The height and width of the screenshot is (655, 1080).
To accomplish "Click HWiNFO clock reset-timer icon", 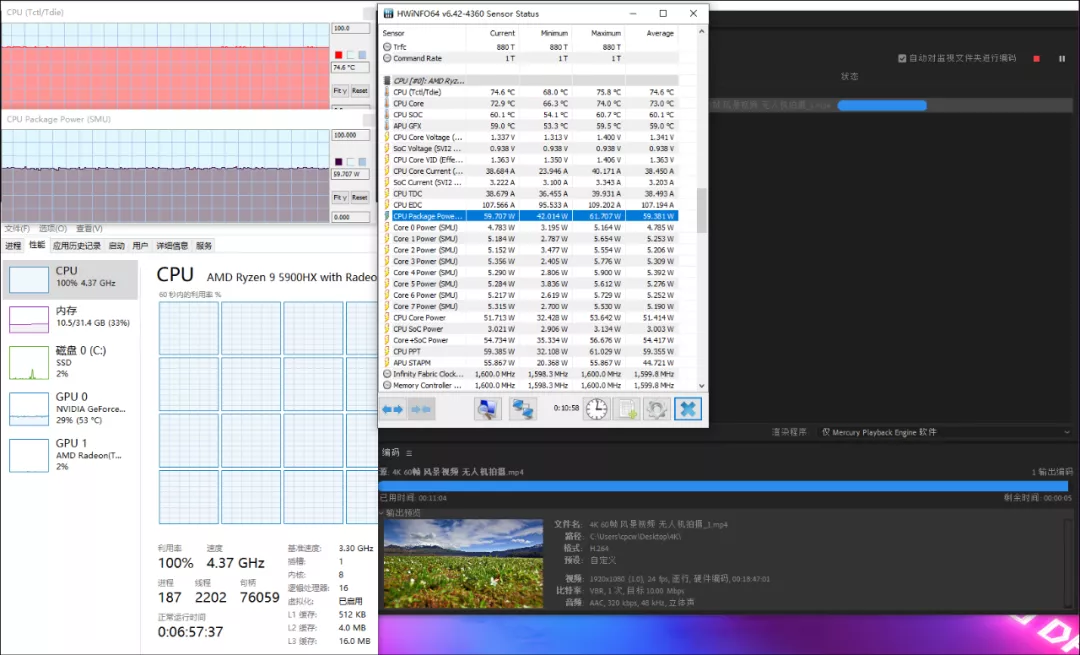I will [x=596, y=409].
